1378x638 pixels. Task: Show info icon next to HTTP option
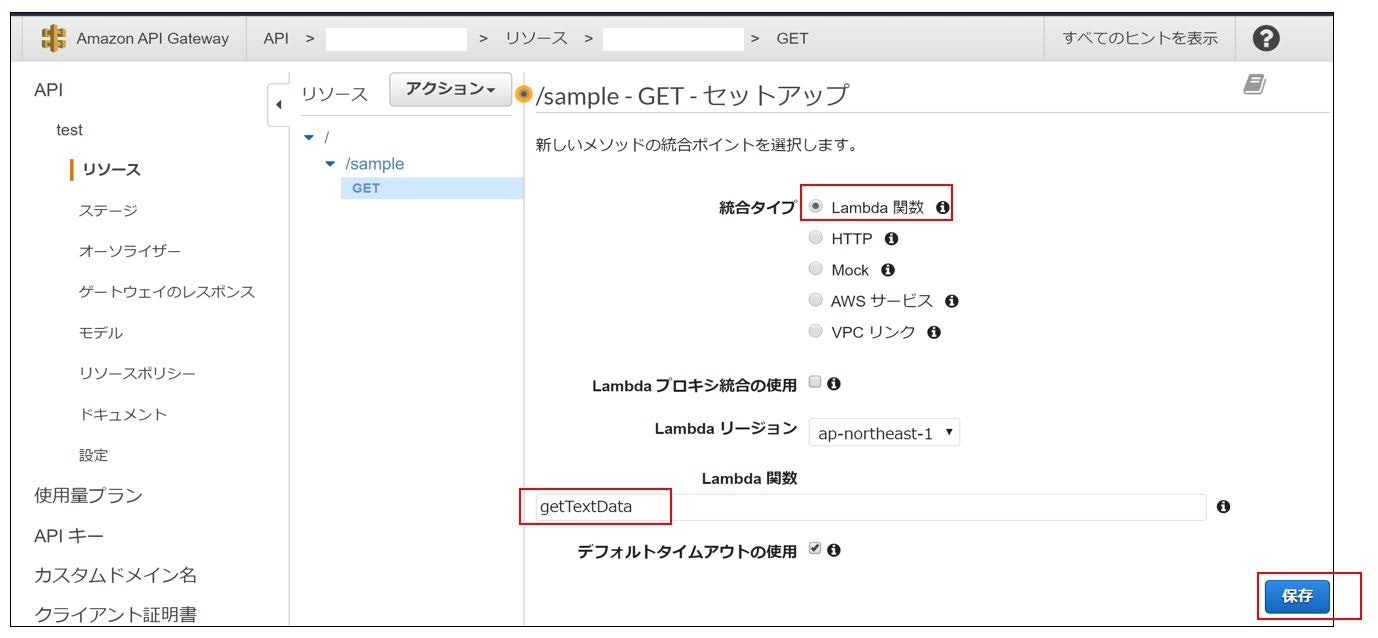891,239
